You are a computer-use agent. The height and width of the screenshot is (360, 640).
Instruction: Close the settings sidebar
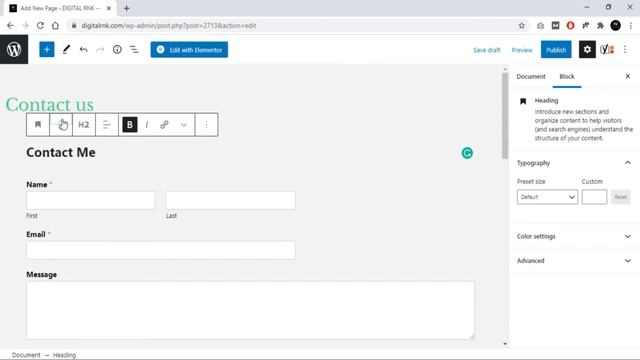point(628,76)
